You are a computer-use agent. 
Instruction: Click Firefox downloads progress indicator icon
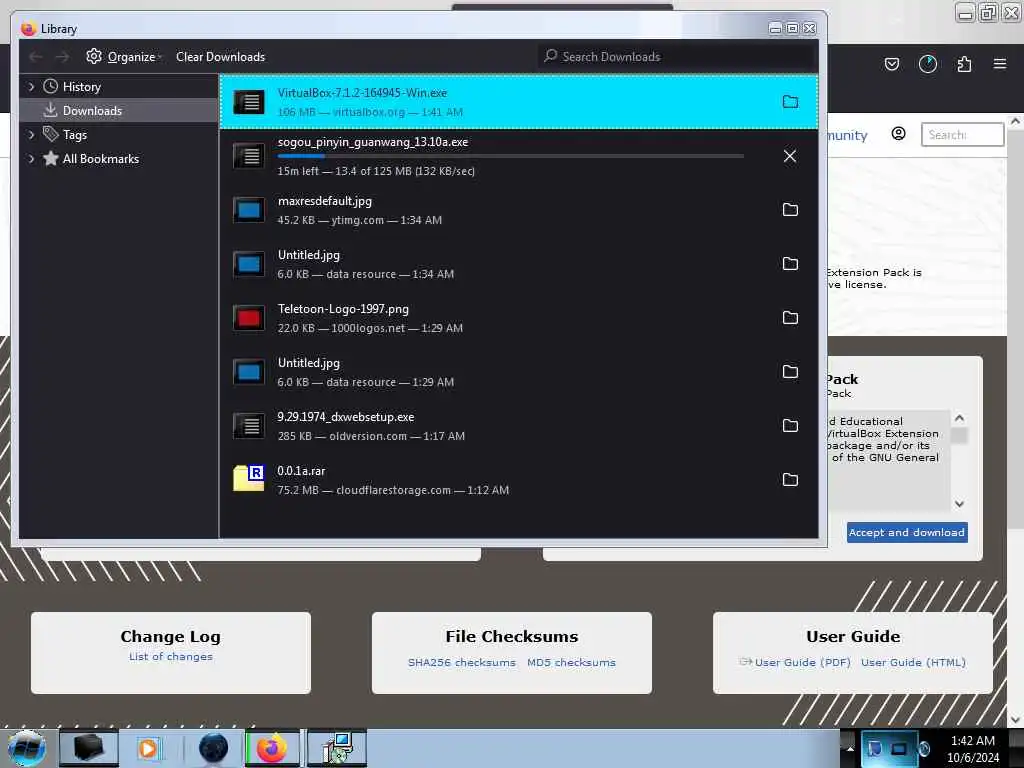coord(927,64)
